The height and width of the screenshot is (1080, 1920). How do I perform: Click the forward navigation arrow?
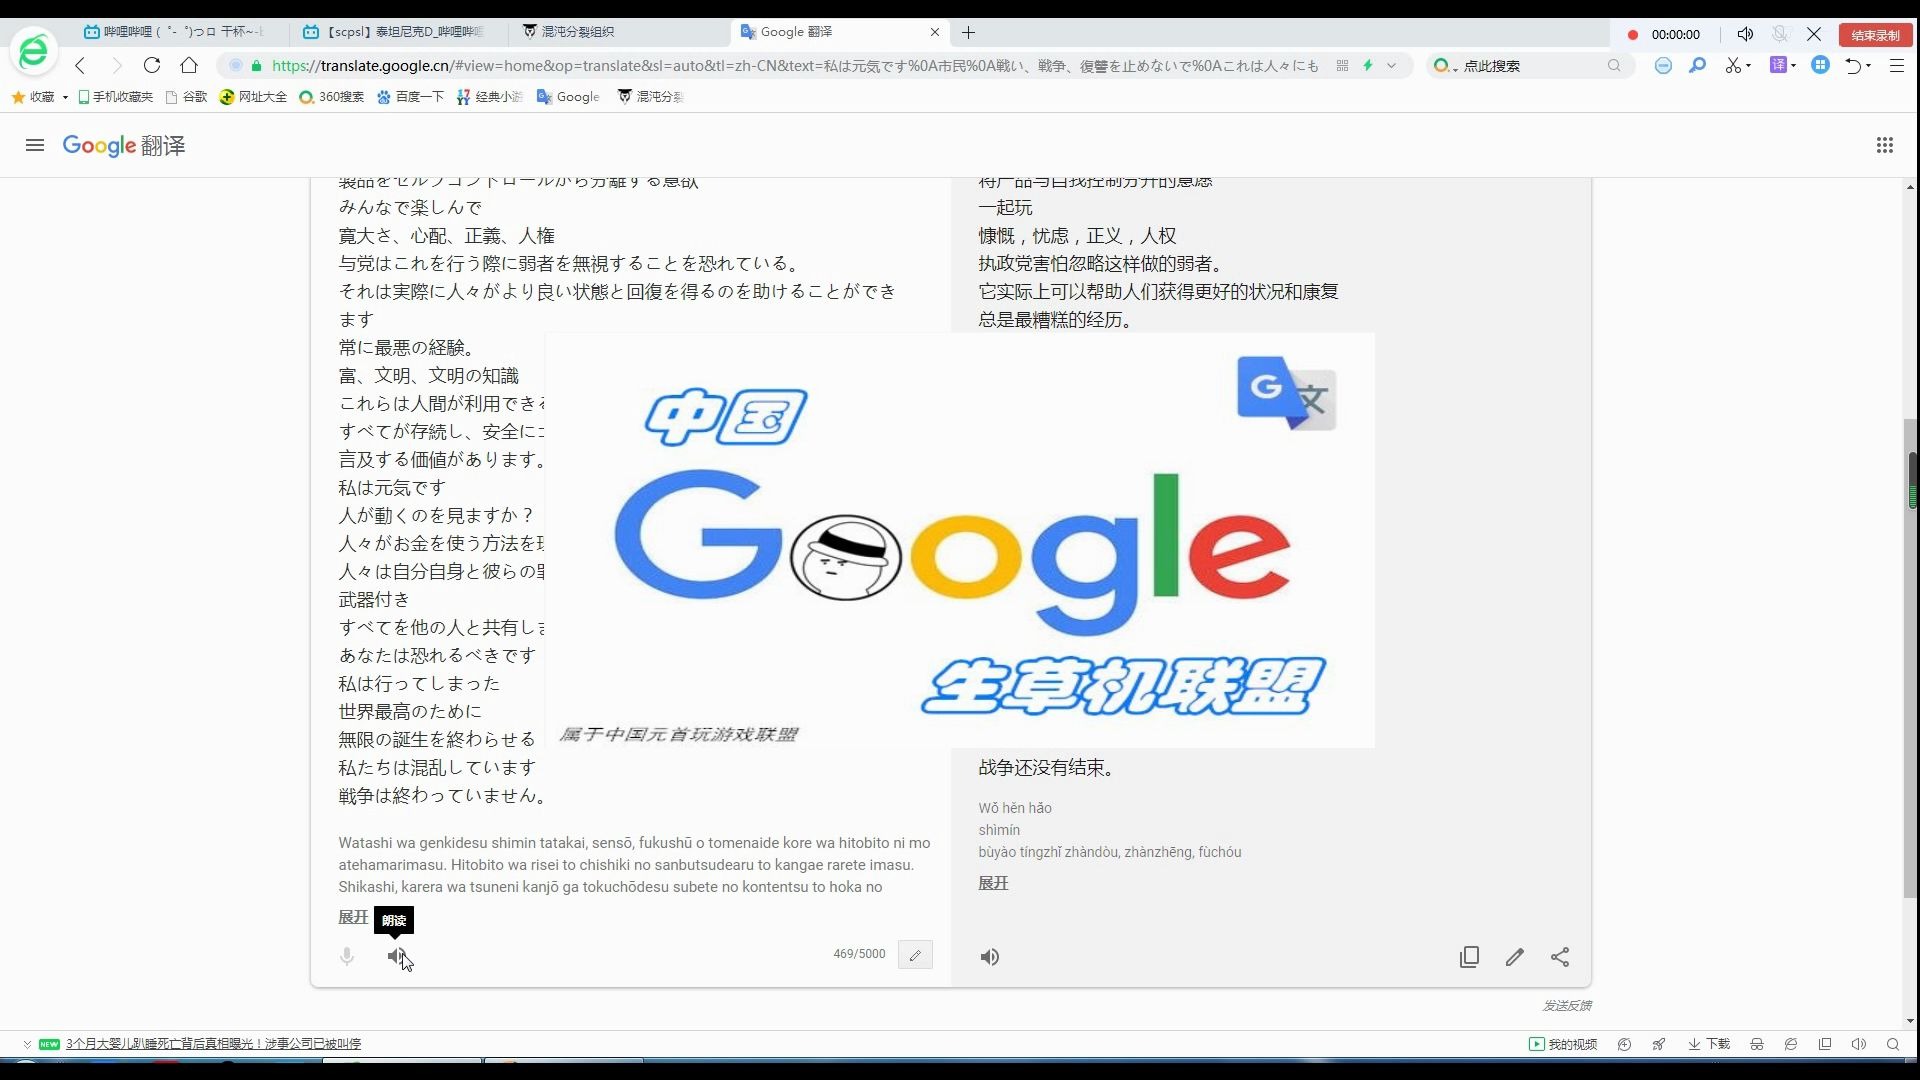pyautogui.click(x=116, y=66)
